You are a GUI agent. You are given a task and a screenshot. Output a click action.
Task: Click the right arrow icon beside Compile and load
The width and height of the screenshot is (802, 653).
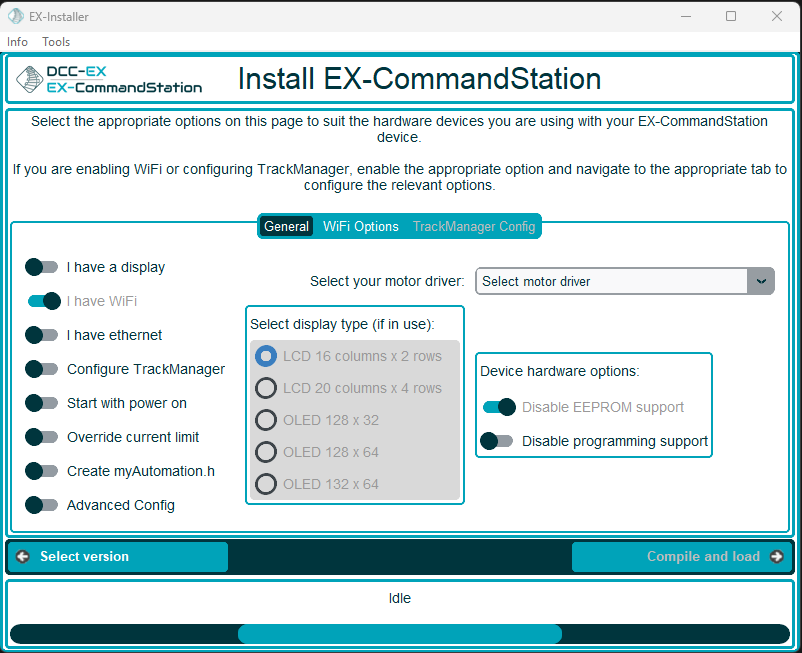click(x=776, y=556)
